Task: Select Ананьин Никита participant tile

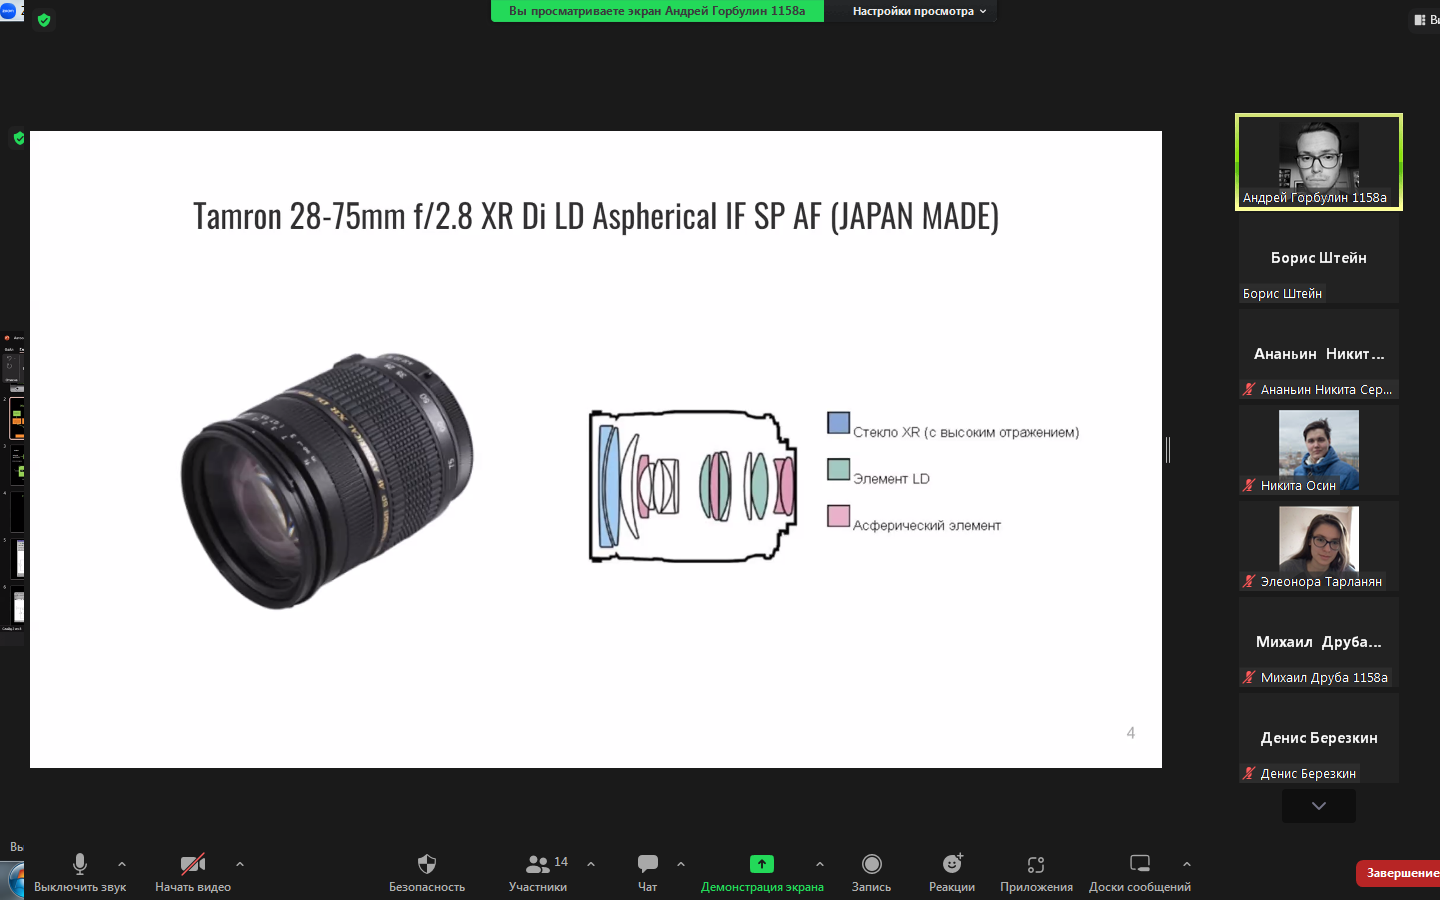Action: point(1319,354)
